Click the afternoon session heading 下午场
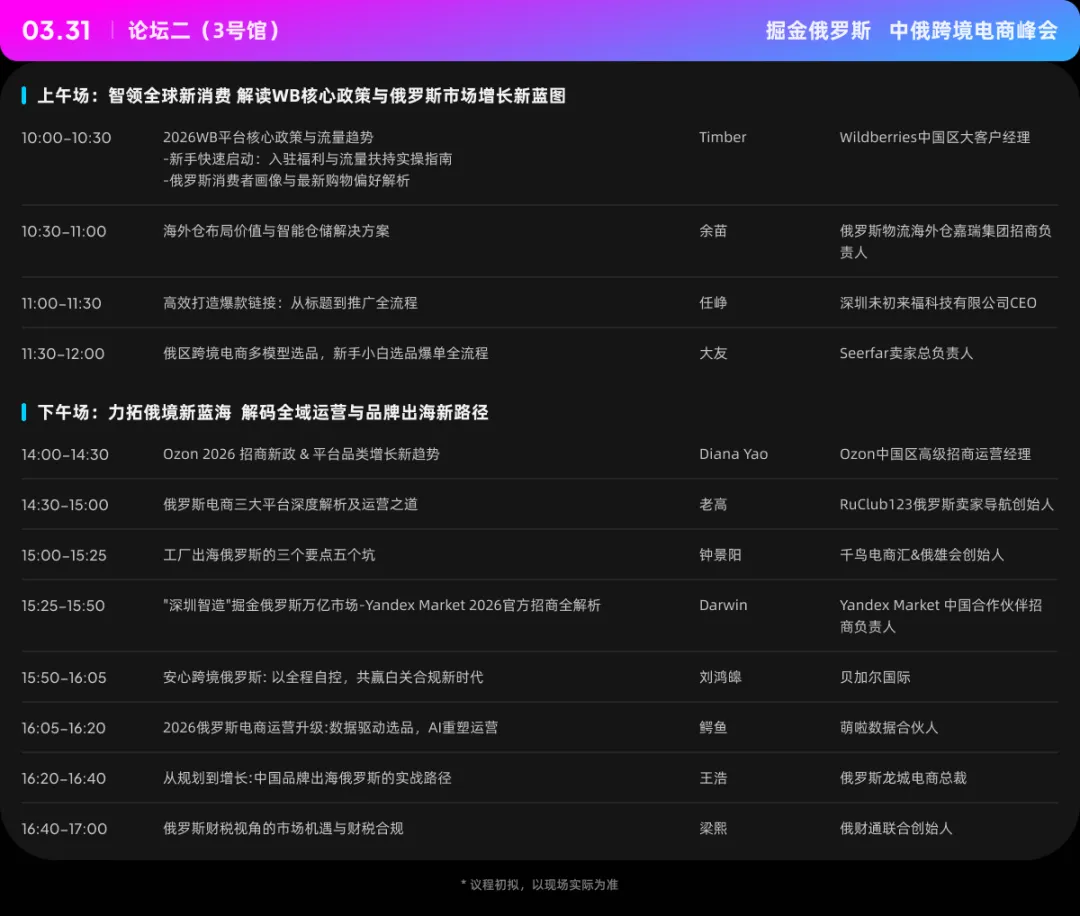This screenshot has height=916, width=1080. [262, 413]
